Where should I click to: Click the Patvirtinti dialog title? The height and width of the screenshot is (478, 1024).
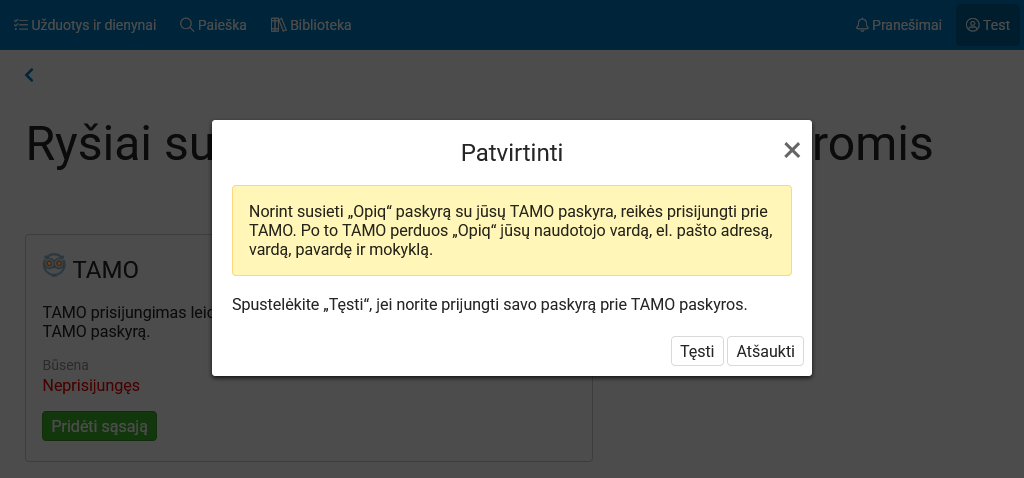pos(511,153)
